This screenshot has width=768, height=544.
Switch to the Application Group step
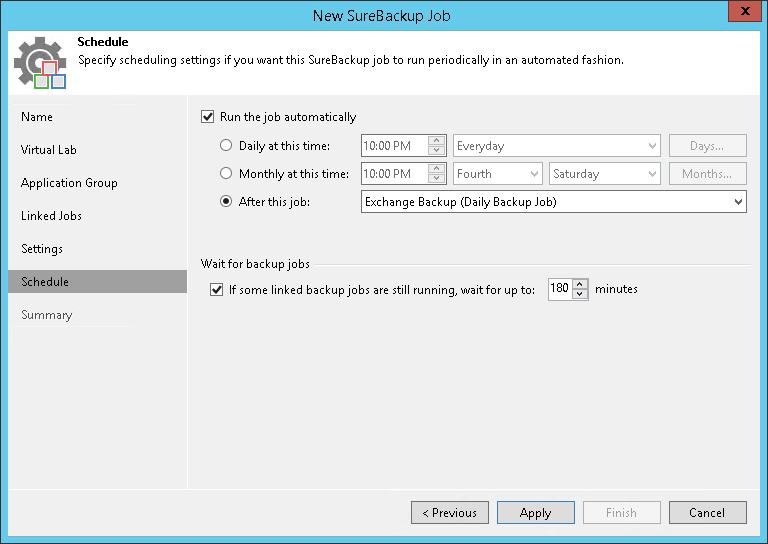pyautogui.click(x=69, y=183)
